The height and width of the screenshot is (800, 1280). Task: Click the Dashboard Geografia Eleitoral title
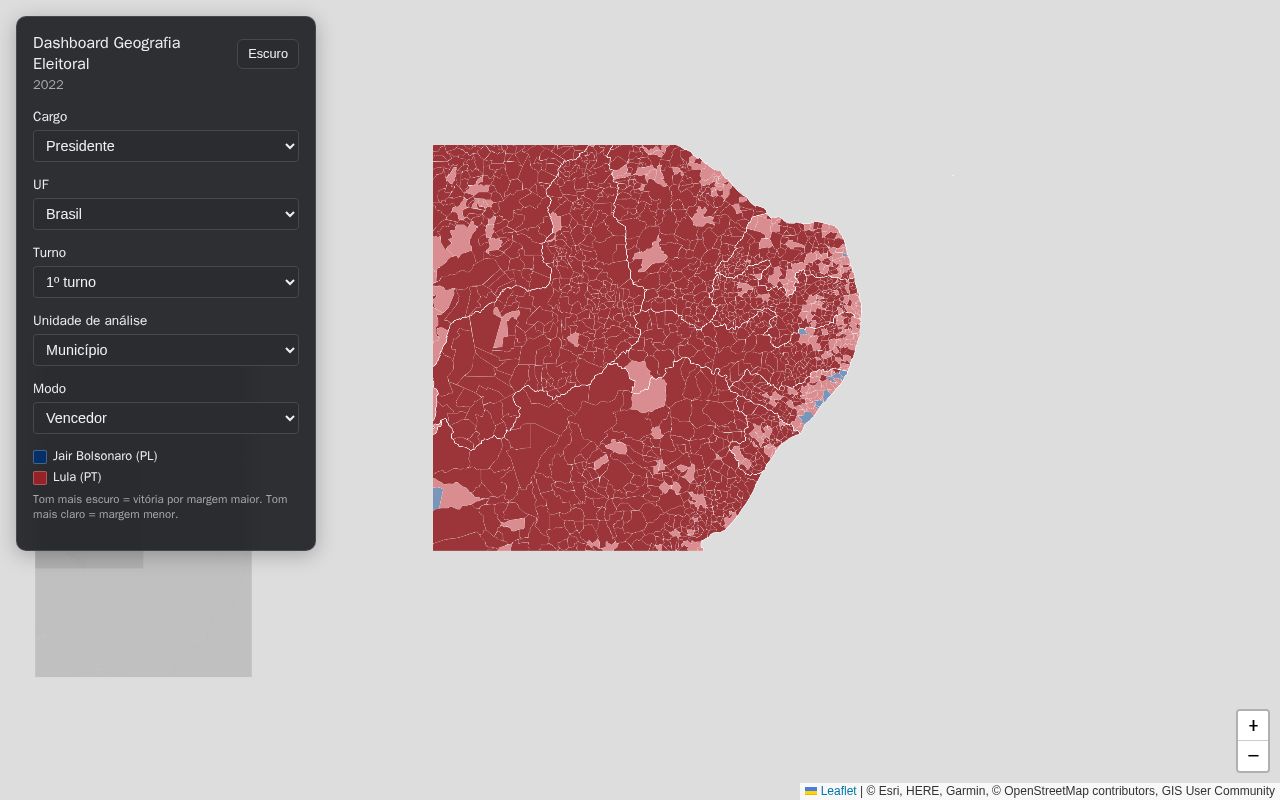107,53
